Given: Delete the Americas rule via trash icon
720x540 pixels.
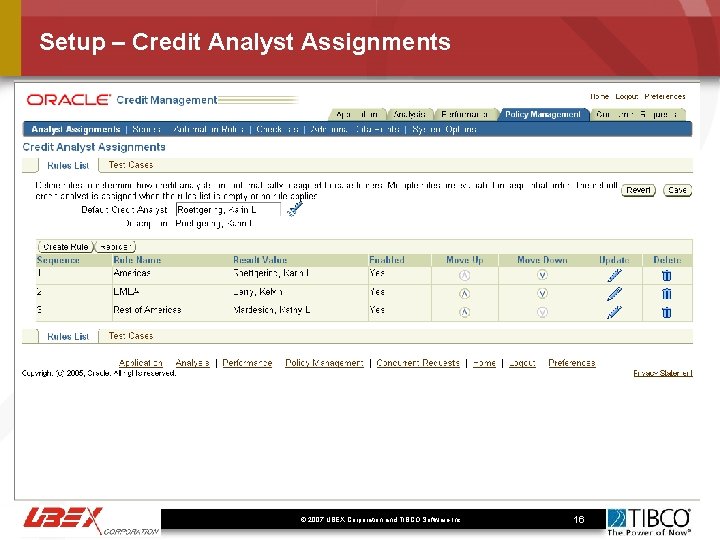Looking at the screenshot, I should tap(666, 275).
